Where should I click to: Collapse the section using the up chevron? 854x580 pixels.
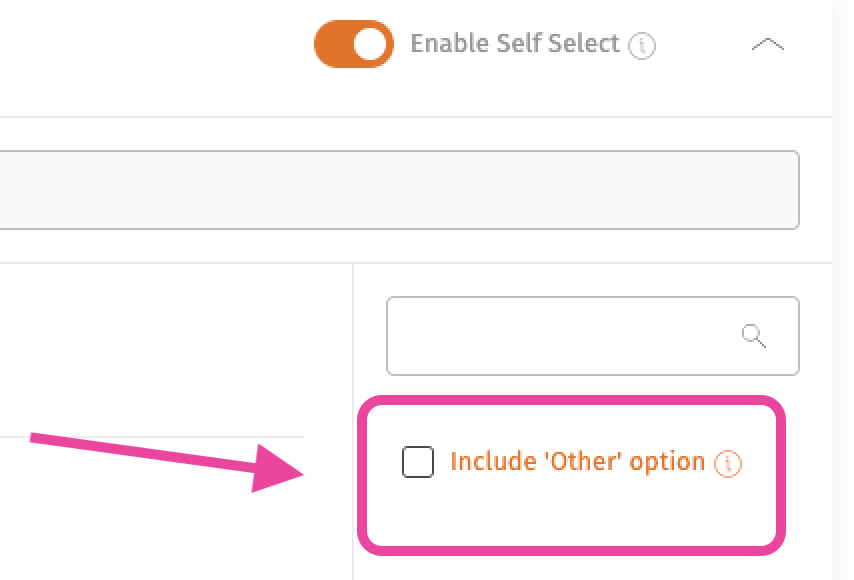point(767,45)
